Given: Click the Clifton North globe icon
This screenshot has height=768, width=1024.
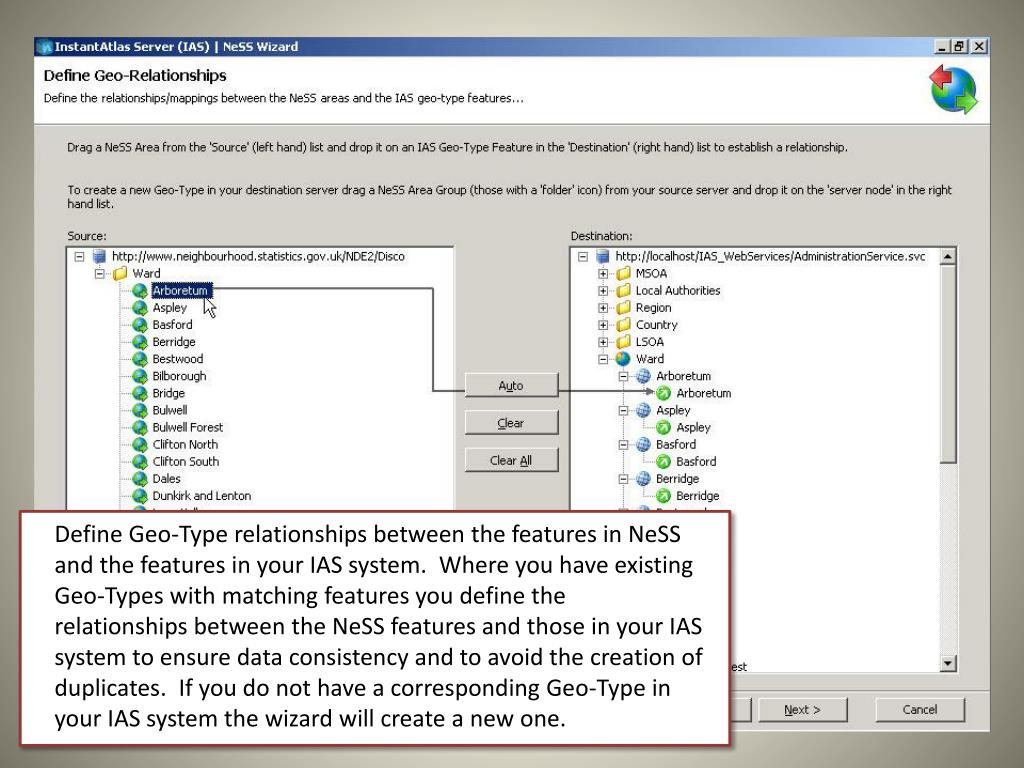Looking at the screenshot, I should pos(140,444).
